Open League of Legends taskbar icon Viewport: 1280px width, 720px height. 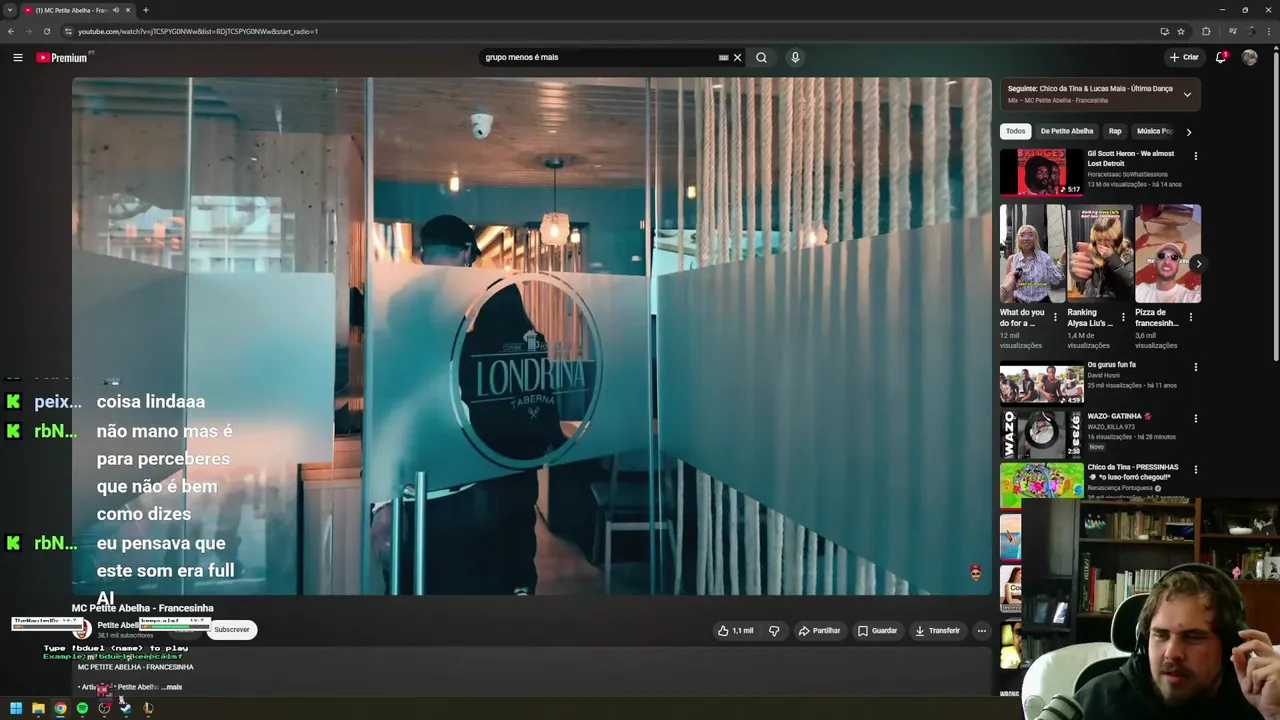tap(148, 708)
